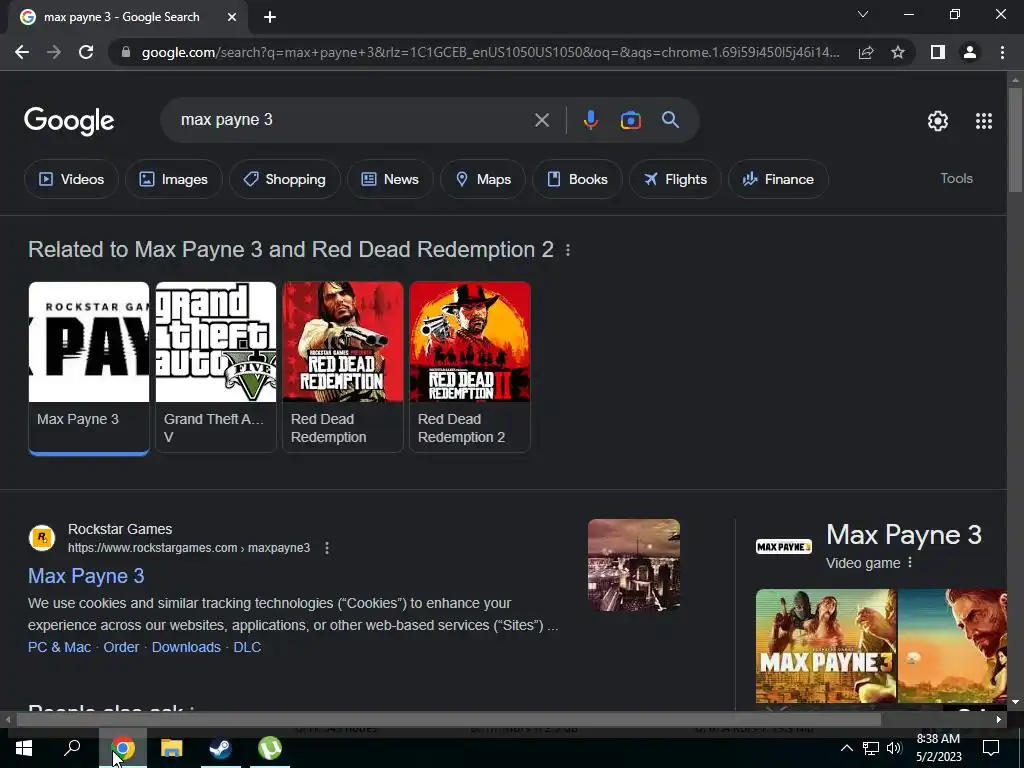Image resolution: width=1024 pixels, height=768 pixels.
Task: Reload the current Google page
Action: (86, 52)
